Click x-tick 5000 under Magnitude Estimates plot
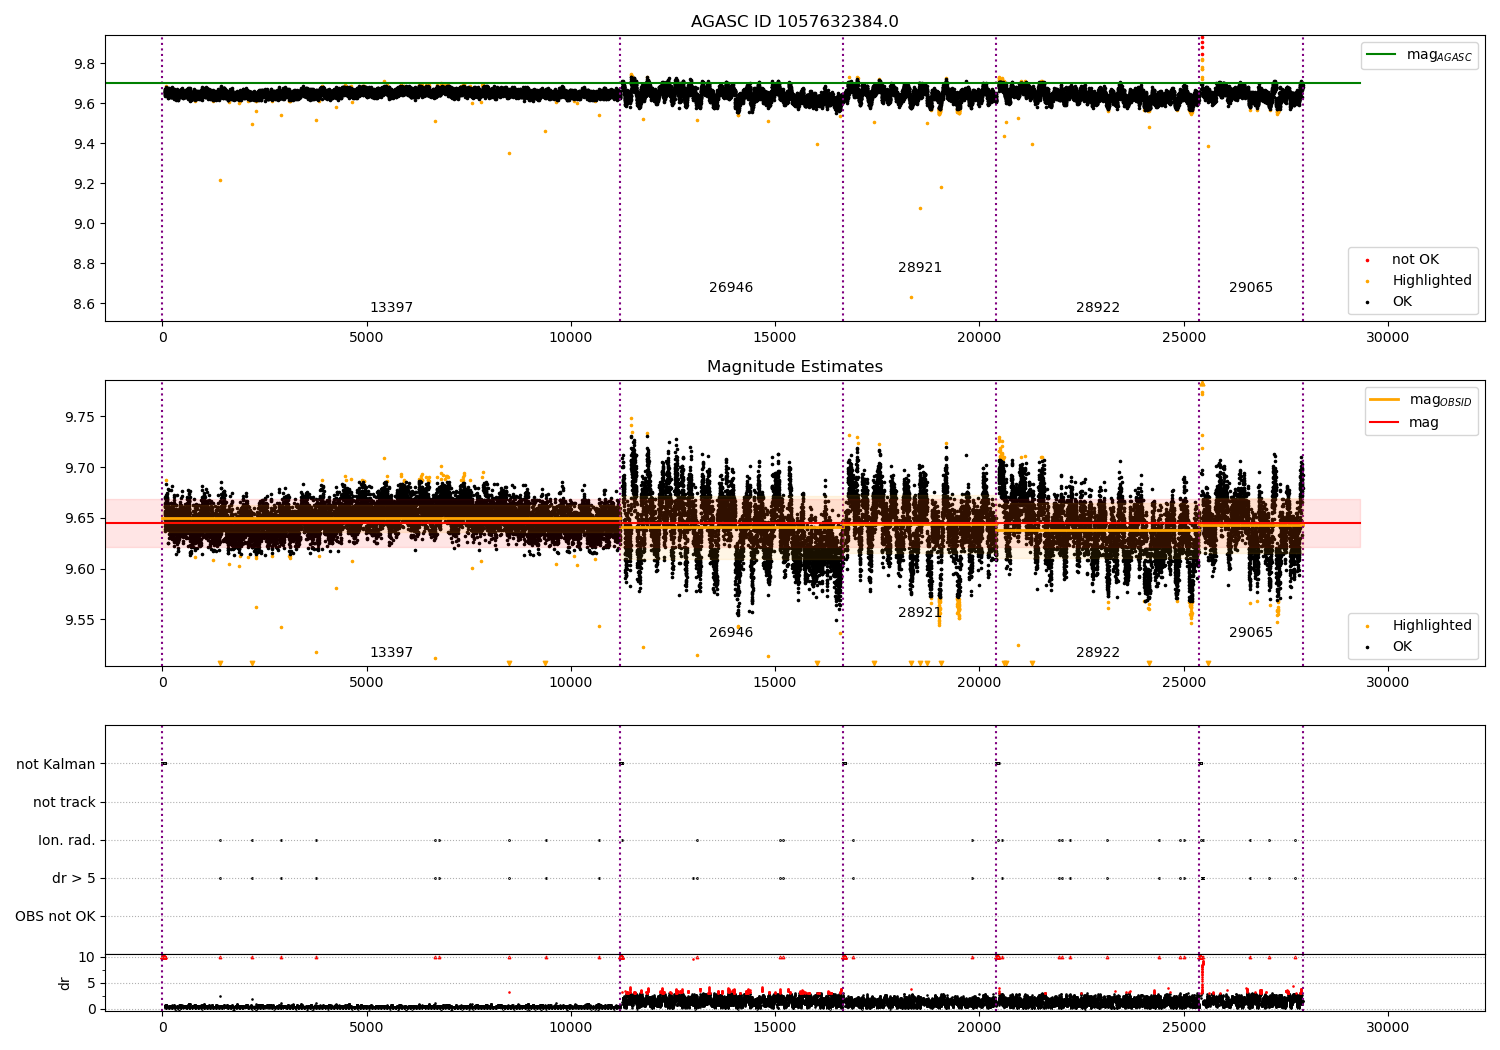The height and width of the screenshot is (1050, 1500). click(366, 682)
